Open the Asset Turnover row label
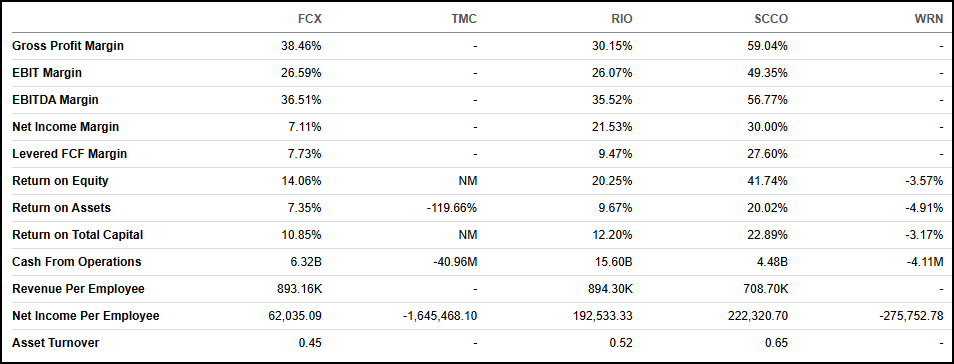The width and height of the screenshot is (954, 364). 55,343
